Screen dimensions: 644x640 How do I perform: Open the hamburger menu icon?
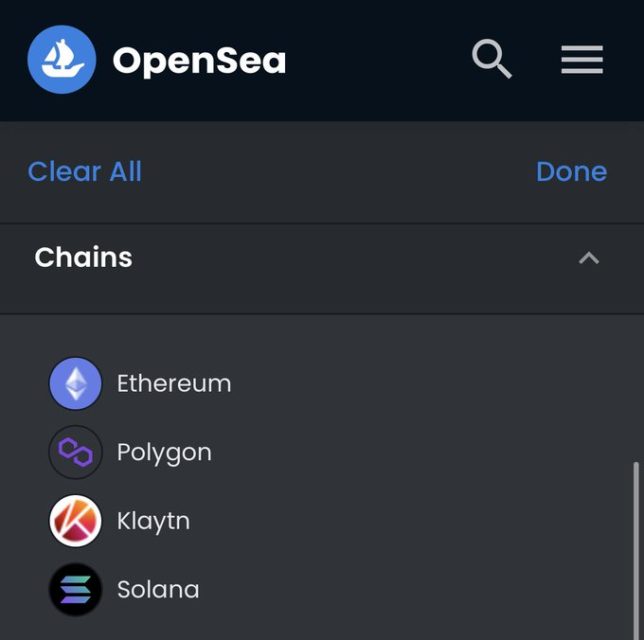582,60
